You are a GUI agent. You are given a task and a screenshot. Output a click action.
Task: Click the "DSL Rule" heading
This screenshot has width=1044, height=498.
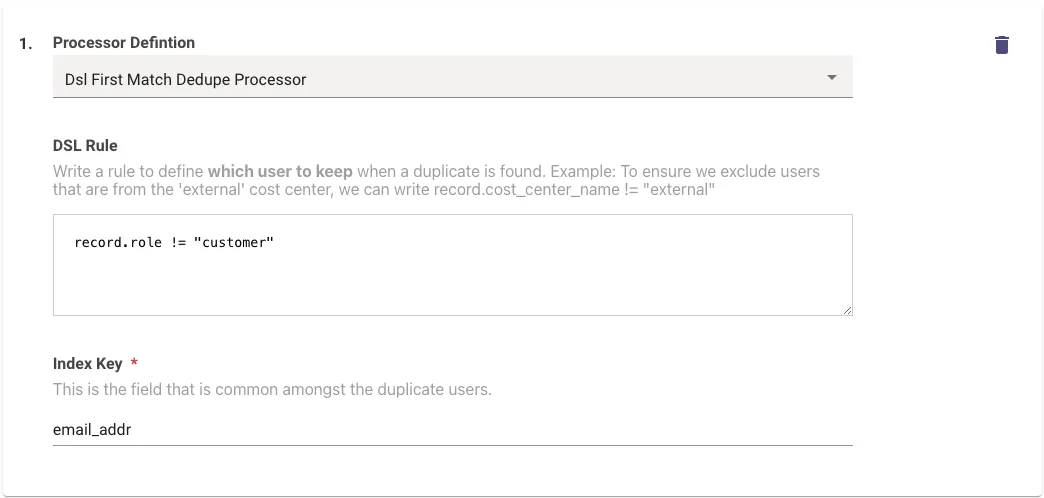(85, 146)
